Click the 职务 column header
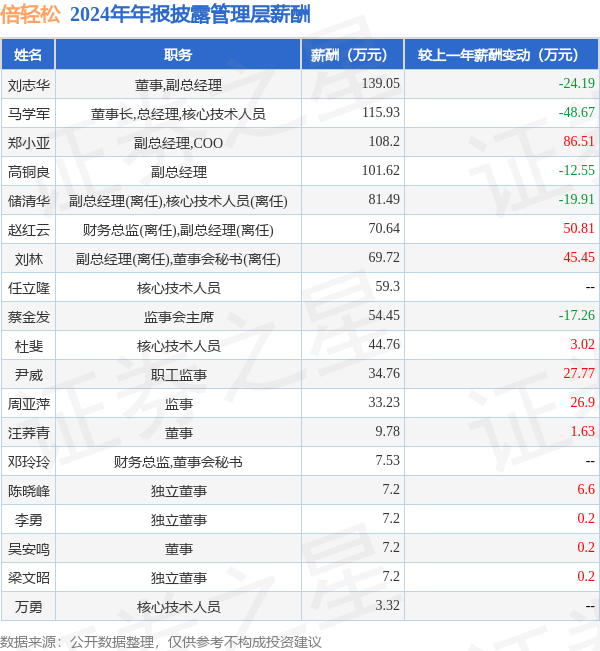Screen dimensions: 600x651 pyautogui.click(x=178, y=54)
